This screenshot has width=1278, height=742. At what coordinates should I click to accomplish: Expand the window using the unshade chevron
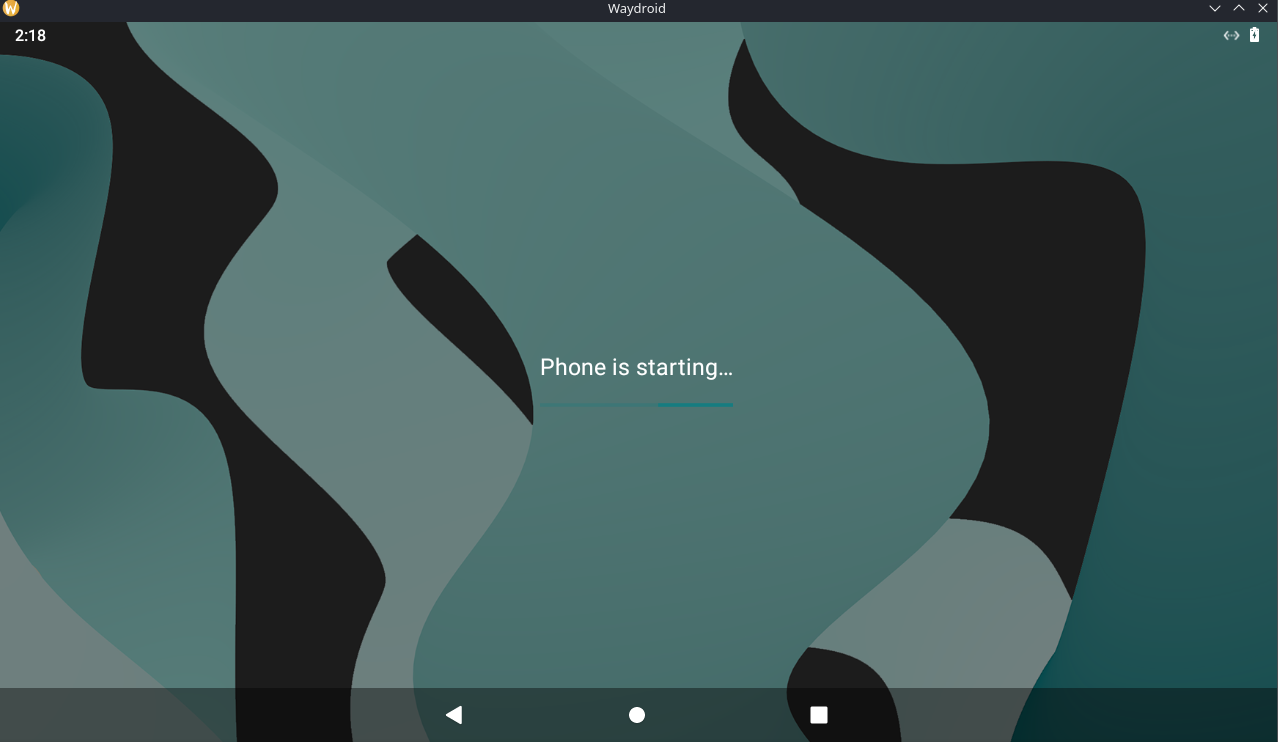coord(1238,8)
